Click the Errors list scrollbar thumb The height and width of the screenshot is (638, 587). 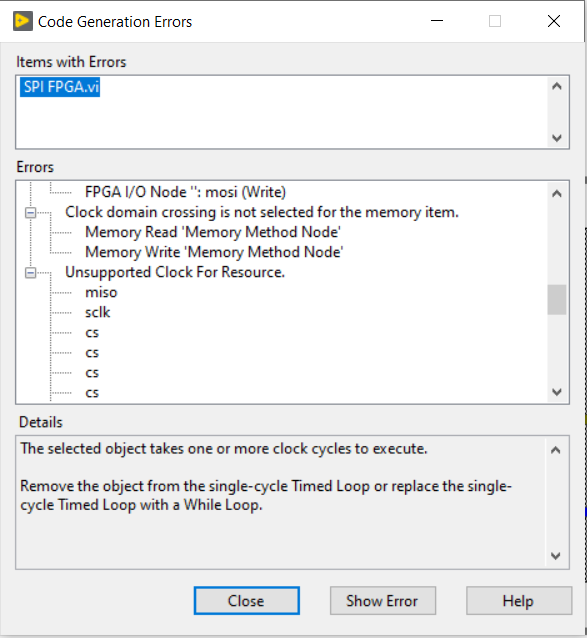[x=557, y=299]
